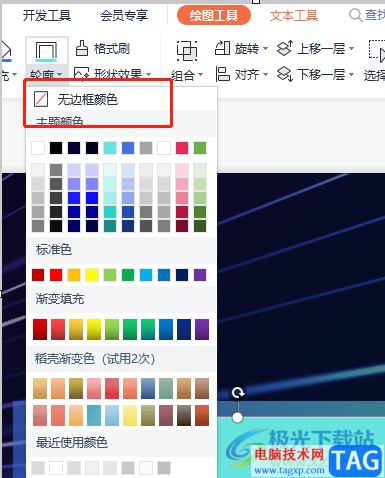The height and width of the screenshot is (478, 385).
Task: Expand the 轮廓 dropdown arrow
Action: pos(59,74)
